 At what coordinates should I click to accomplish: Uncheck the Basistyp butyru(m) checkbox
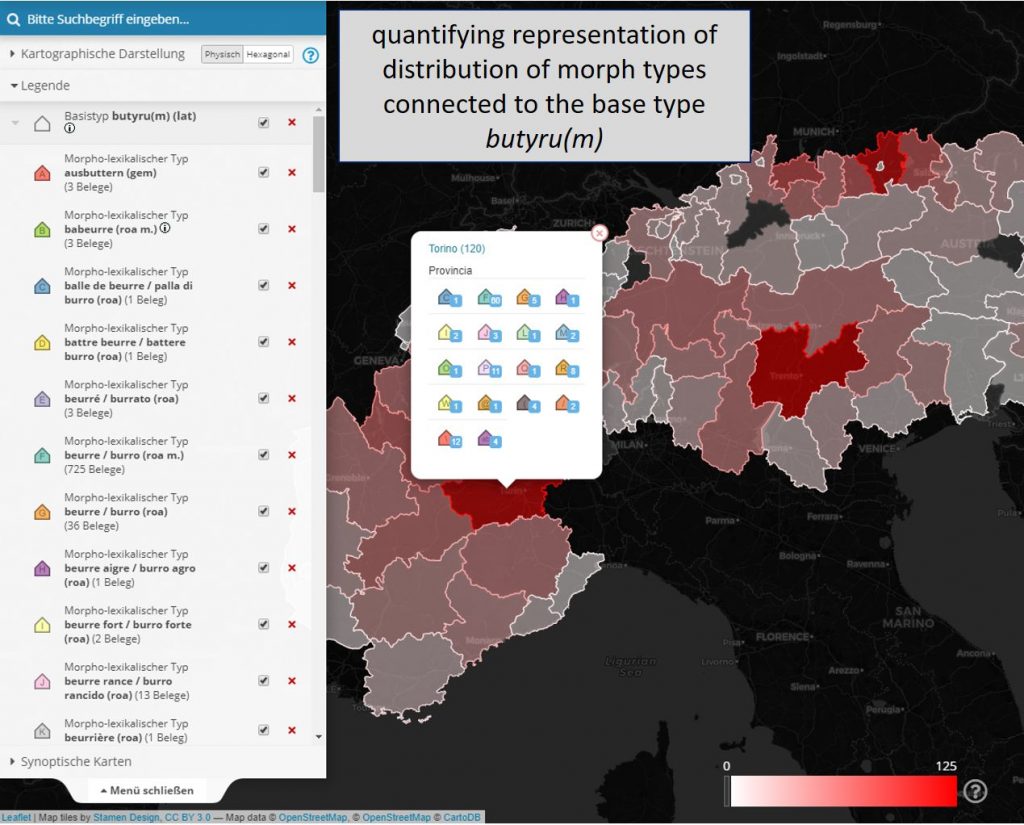[x=263, y=122]
